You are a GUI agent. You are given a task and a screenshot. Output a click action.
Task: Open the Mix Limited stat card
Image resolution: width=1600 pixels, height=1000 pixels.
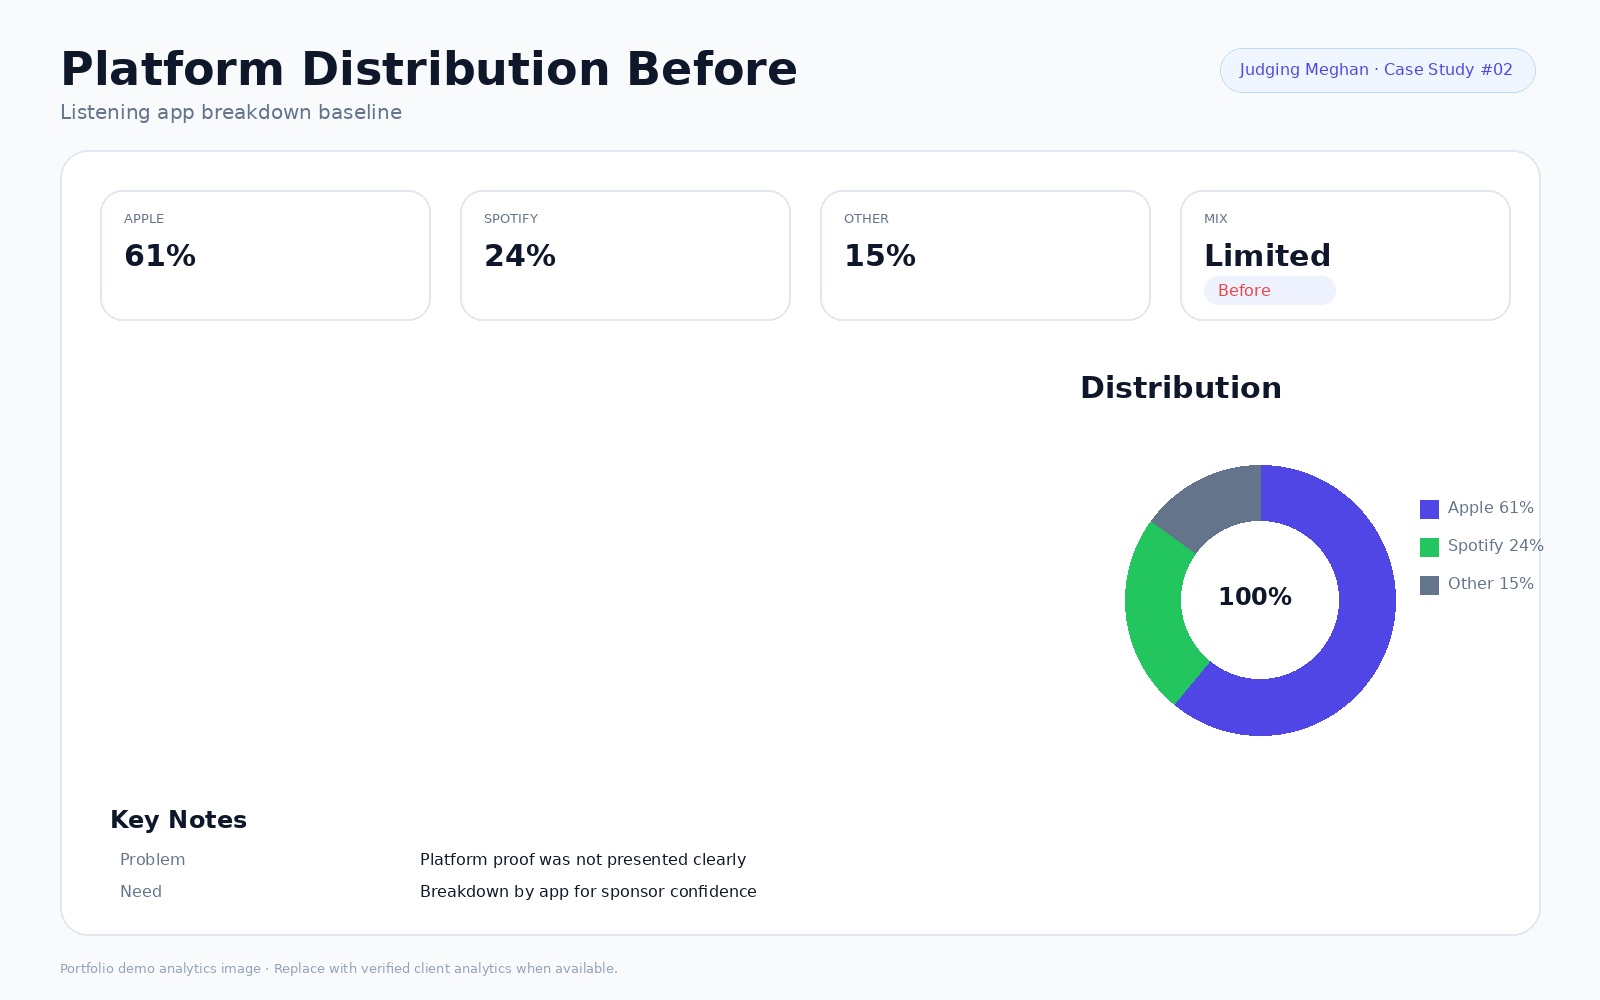(x=1345, y=255)
